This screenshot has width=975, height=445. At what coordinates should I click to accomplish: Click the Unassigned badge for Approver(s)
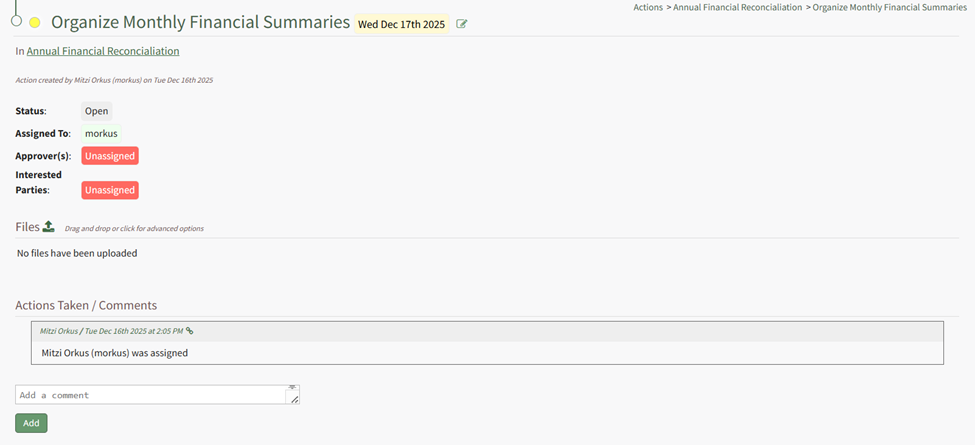tap(110, 156)
